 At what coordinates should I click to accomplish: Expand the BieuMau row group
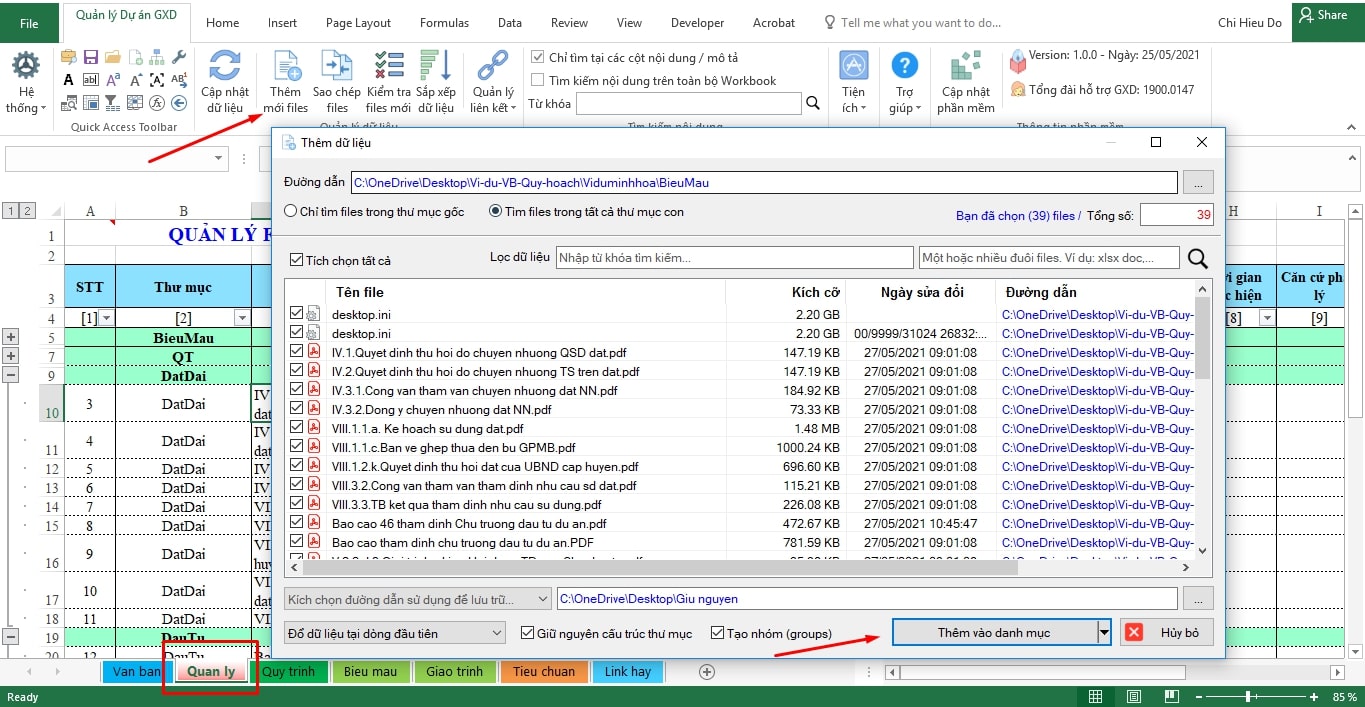[11, 338]
